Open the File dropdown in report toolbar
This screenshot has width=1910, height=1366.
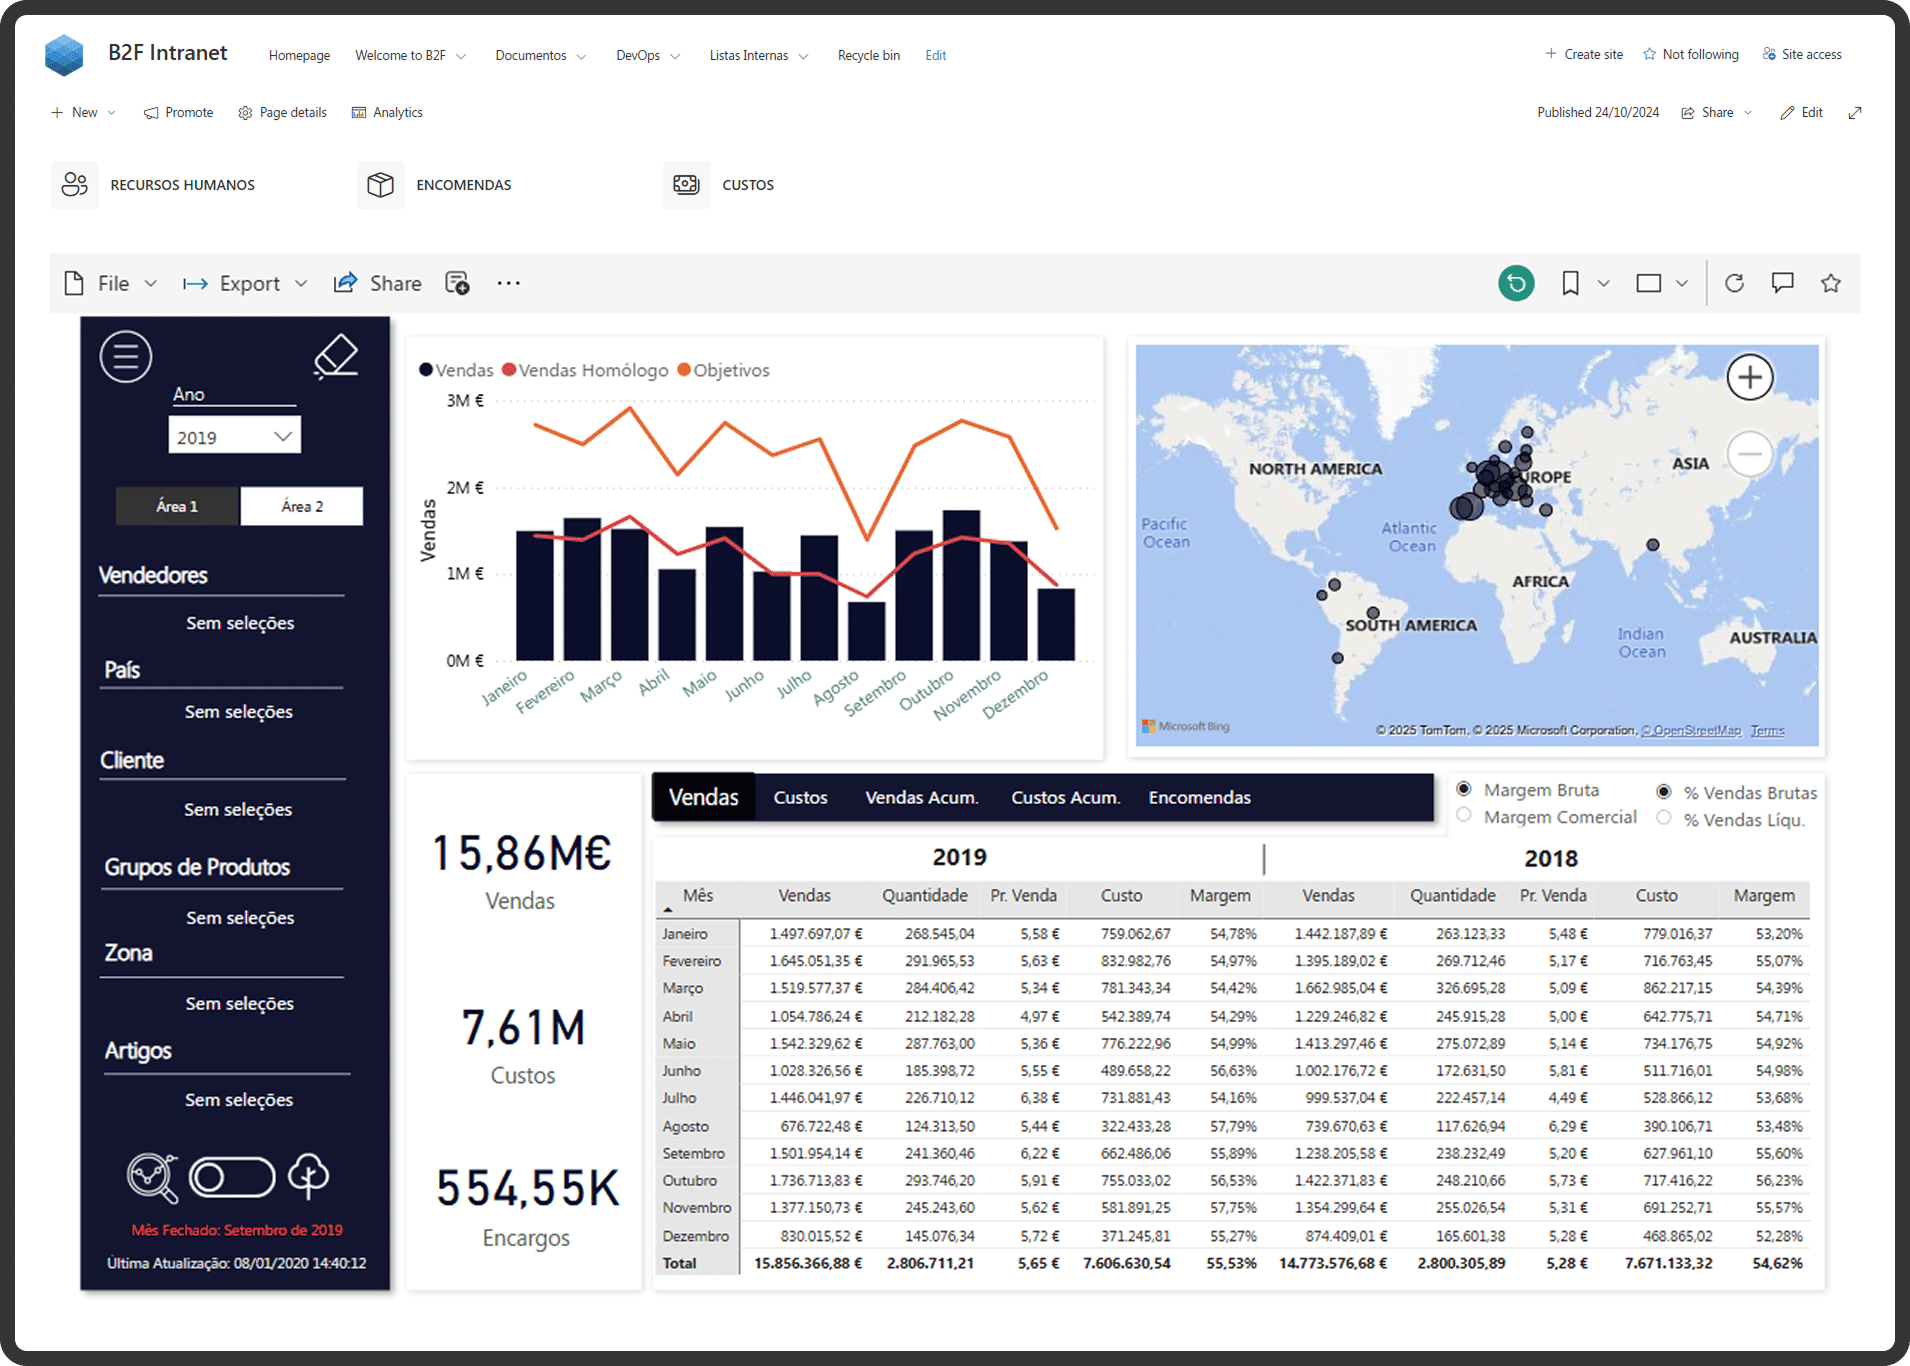click(111, 283)
